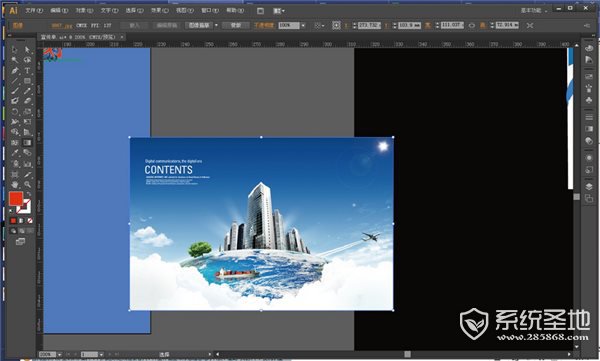Viewport: 600px width, 361px height.
Task: Select the Line Segment tool
Action: 15,81
